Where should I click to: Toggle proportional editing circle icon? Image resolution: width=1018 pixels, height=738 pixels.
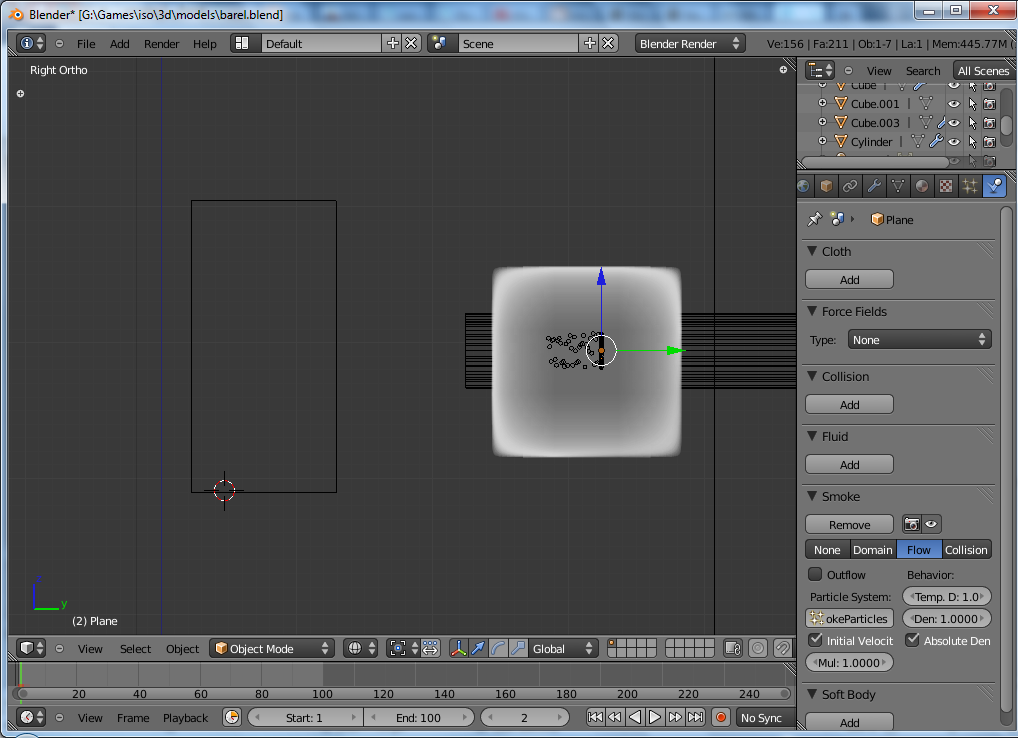click(x=758, y=648)
